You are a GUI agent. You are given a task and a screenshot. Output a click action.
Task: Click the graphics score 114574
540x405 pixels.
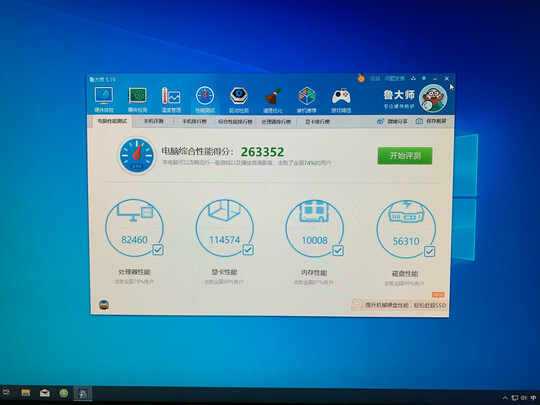click(225, 240)
